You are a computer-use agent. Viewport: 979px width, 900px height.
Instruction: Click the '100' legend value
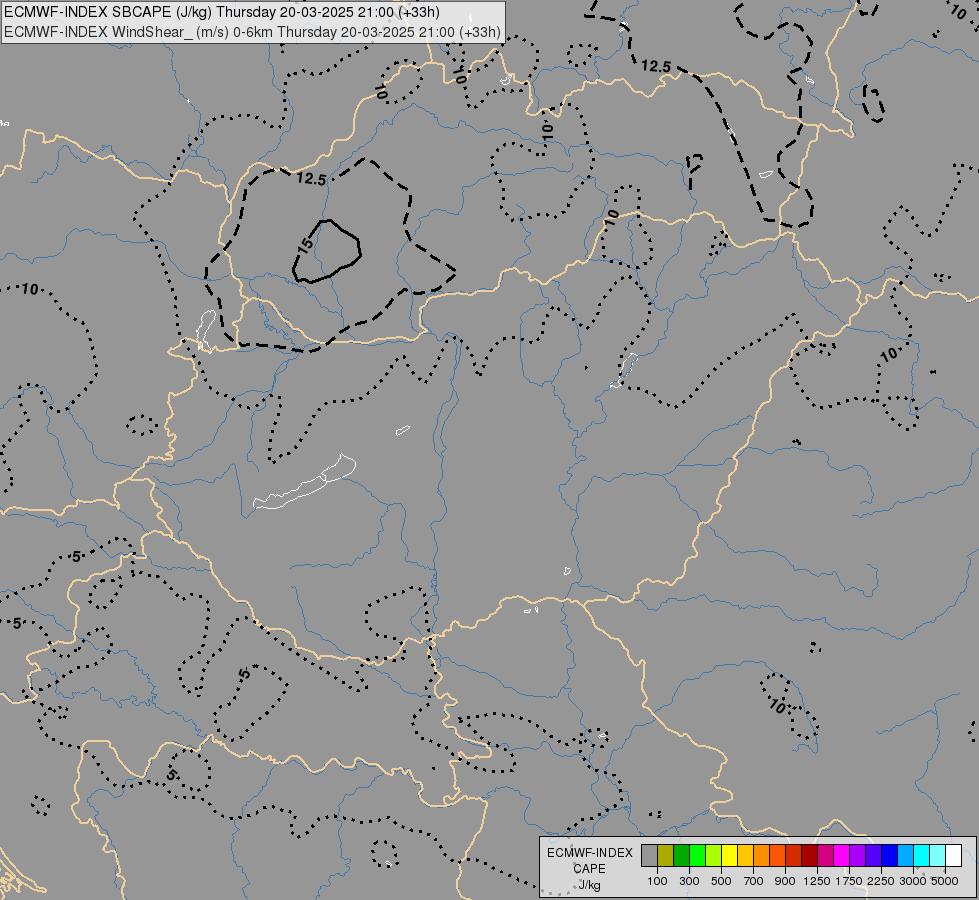tap(657, 881)
